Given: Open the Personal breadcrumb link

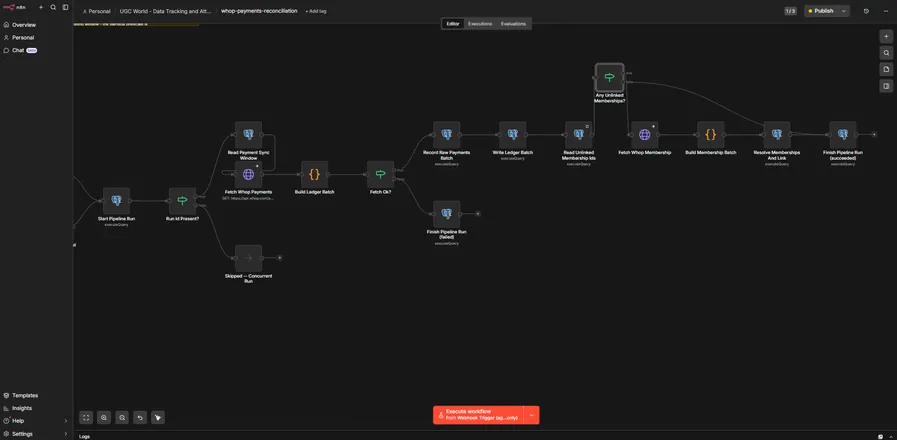Looking at the screenshot, I should coord(96,11).
